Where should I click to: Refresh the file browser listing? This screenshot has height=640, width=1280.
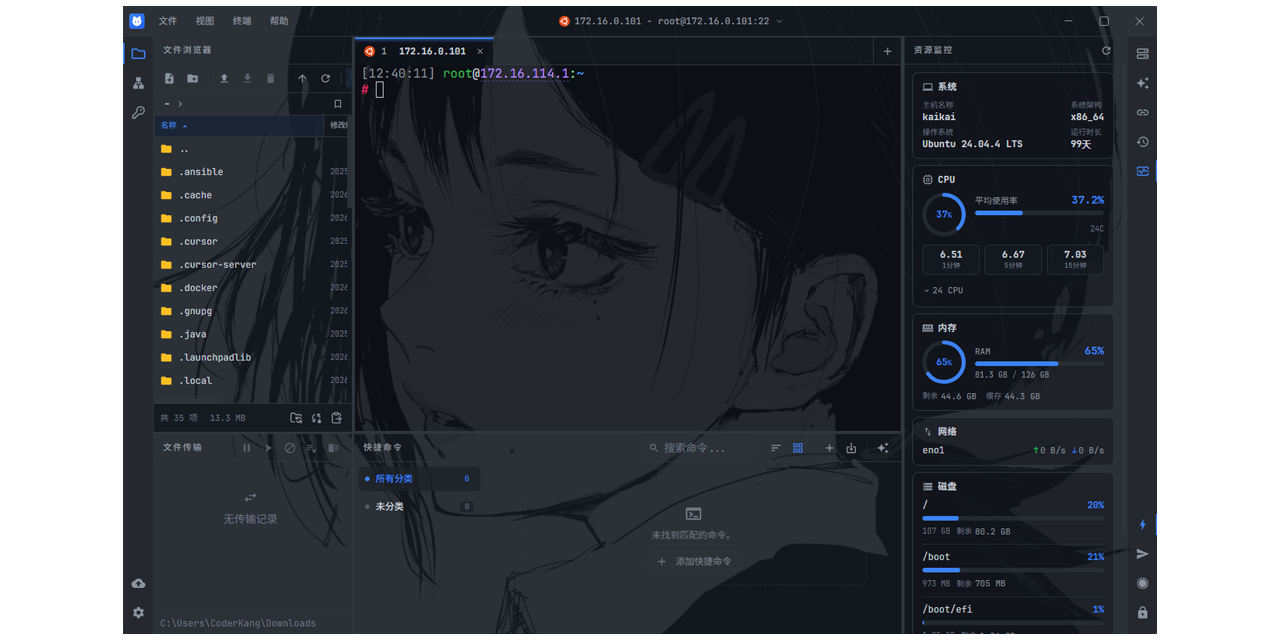(x=325, y=78)
